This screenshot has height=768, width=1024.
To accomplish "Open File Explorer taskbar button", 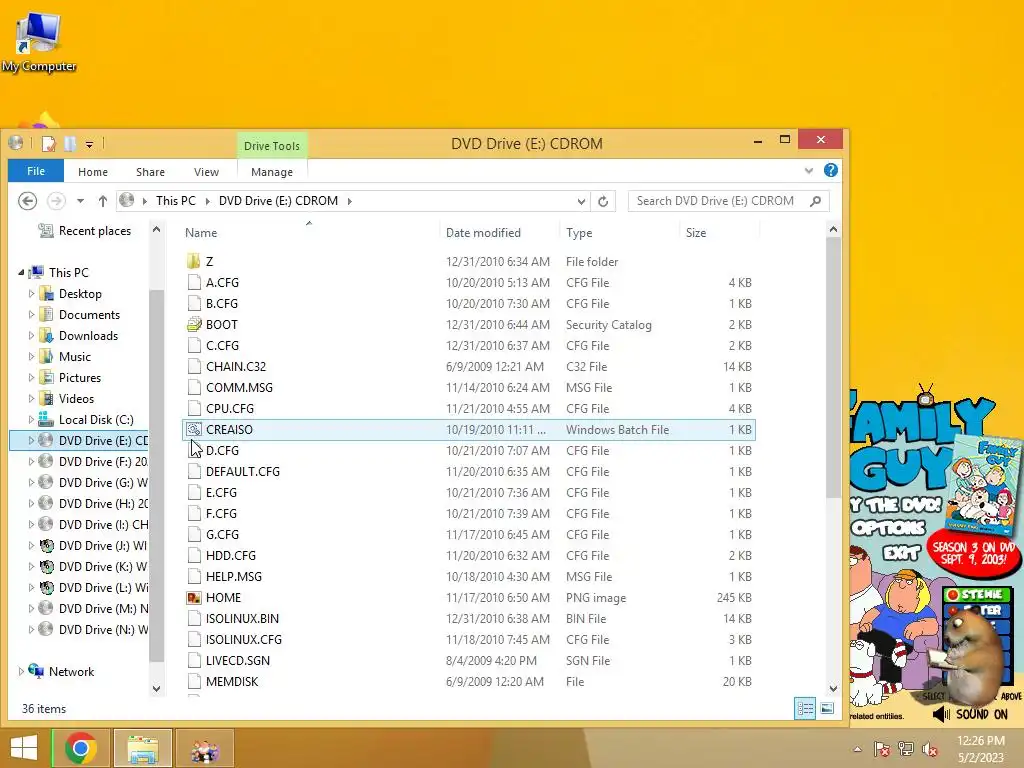I will click(143, 748).
